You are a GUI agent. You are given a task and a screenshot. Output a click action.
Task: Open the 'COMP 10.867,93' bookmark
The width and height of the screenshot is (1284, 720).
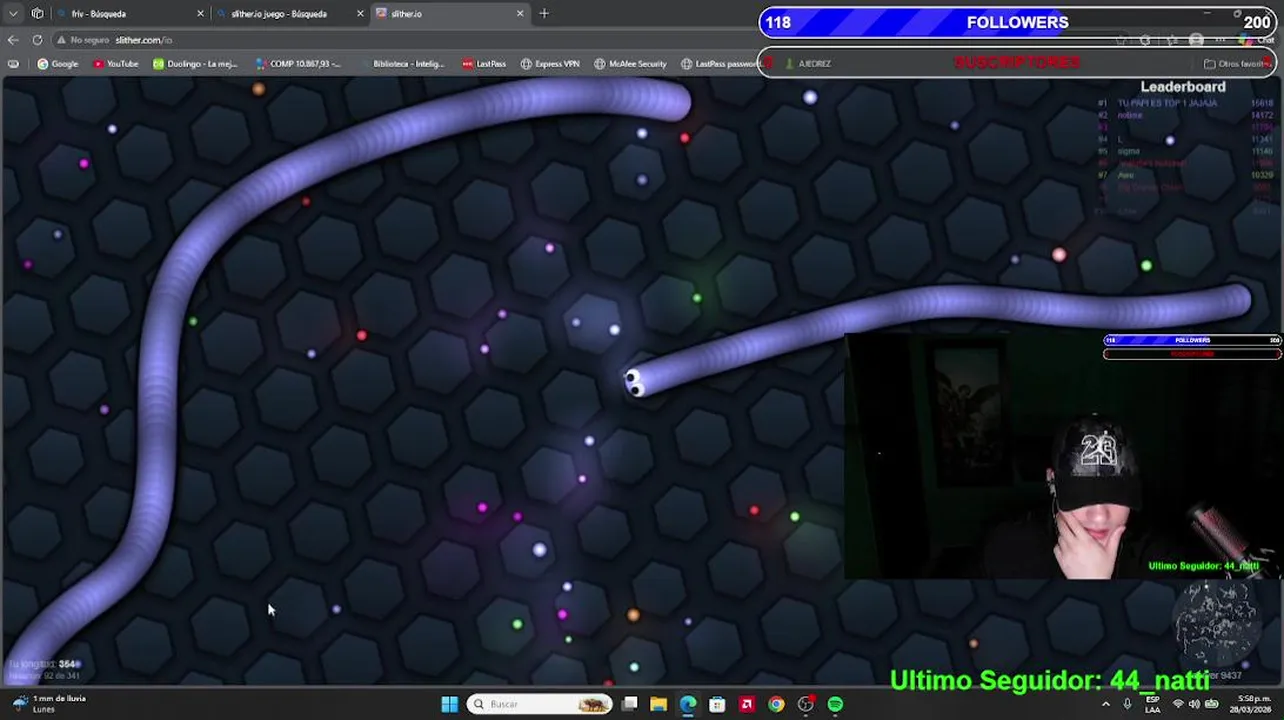click(x=298, y=64)
